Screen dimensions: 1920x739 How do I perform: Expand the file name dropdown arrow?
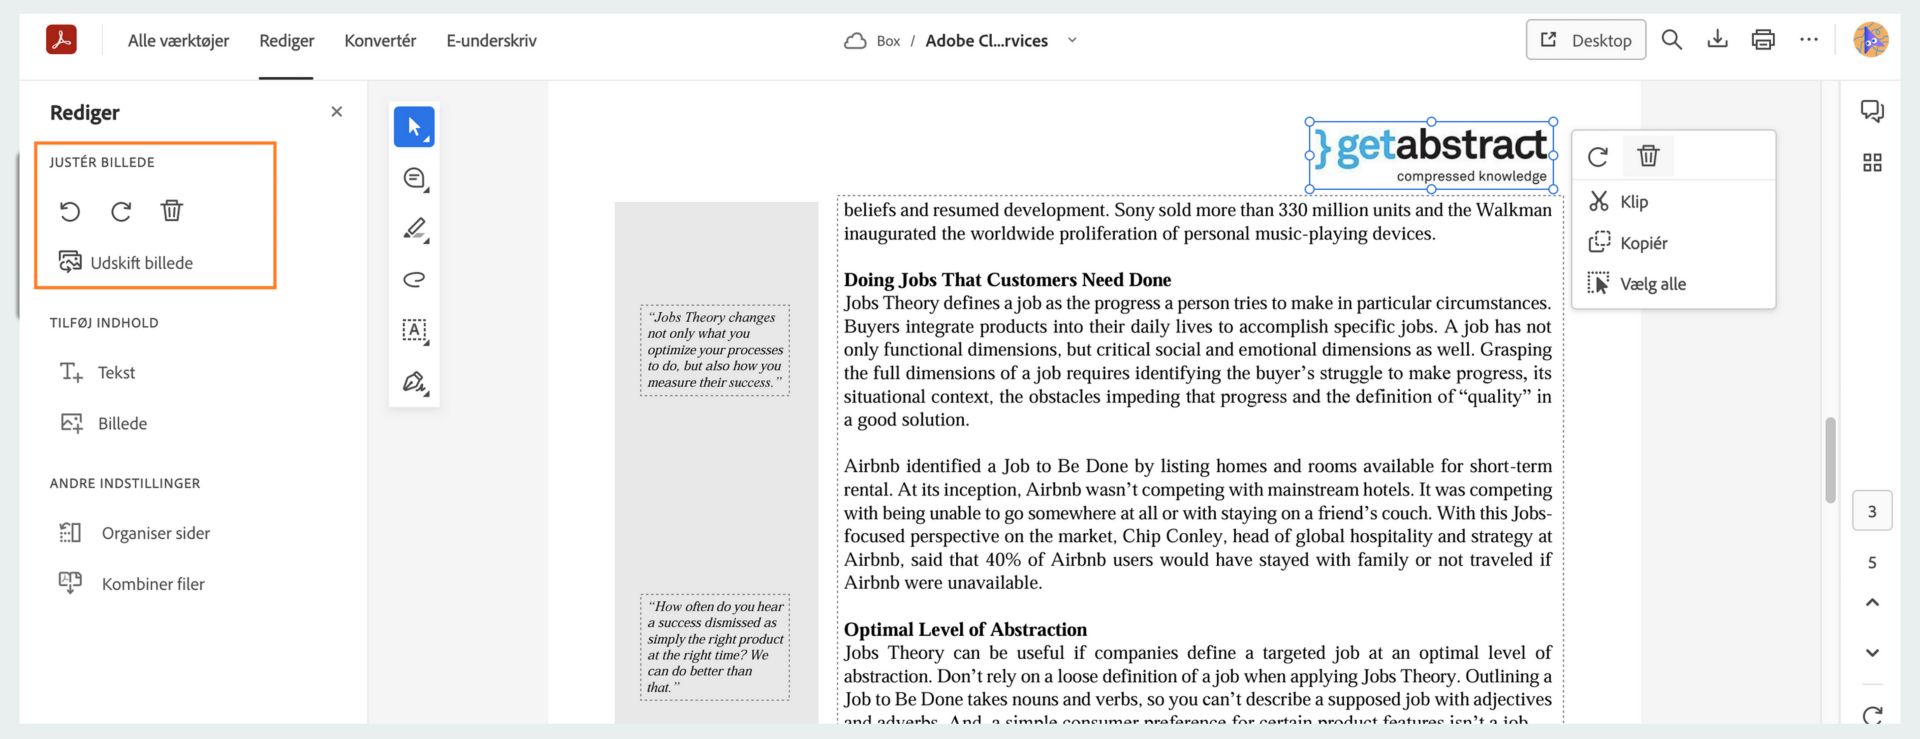click(x=1072, y=41)
